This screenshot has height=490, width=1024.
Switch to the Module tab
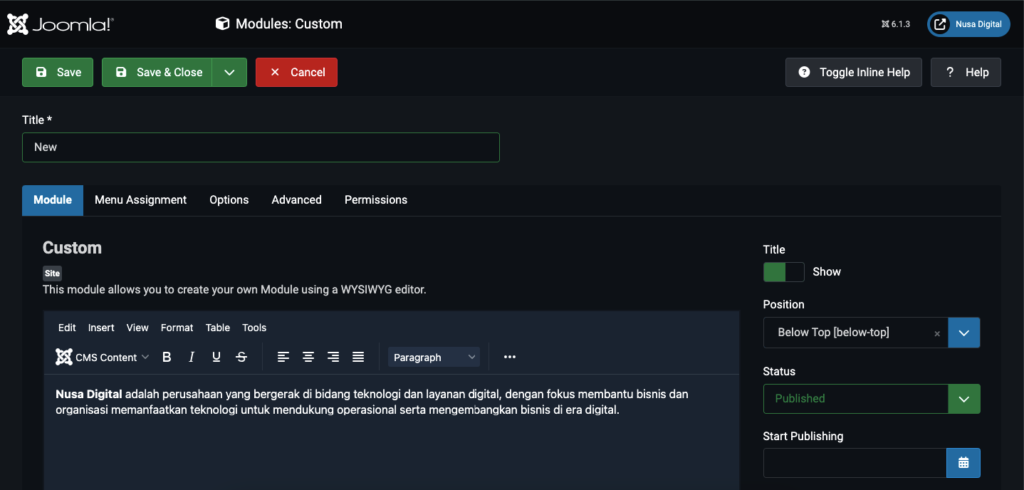pyautogui.click(x=53, y=200)
